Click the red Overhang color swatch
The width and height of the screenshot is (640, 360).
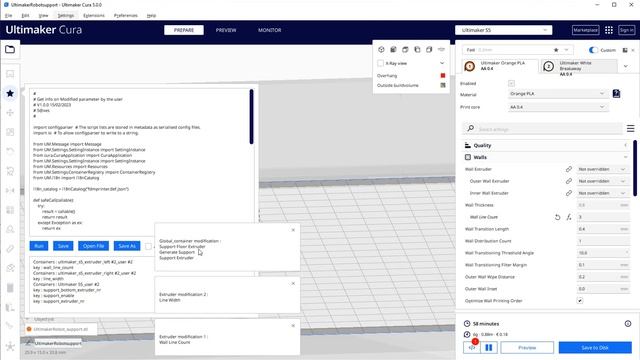pos(443,76)
